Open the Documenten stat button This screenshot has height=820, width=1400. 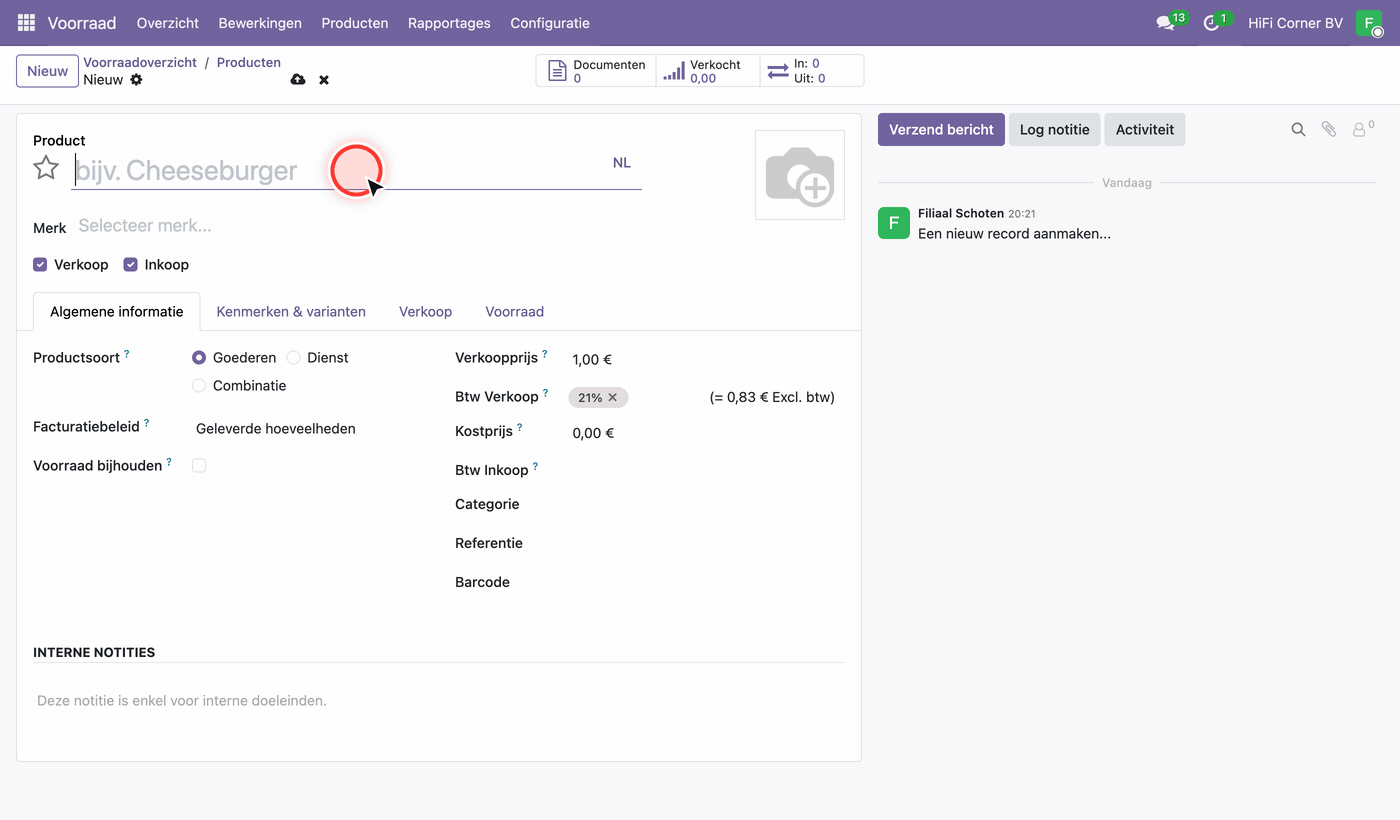tap(597, 71)
